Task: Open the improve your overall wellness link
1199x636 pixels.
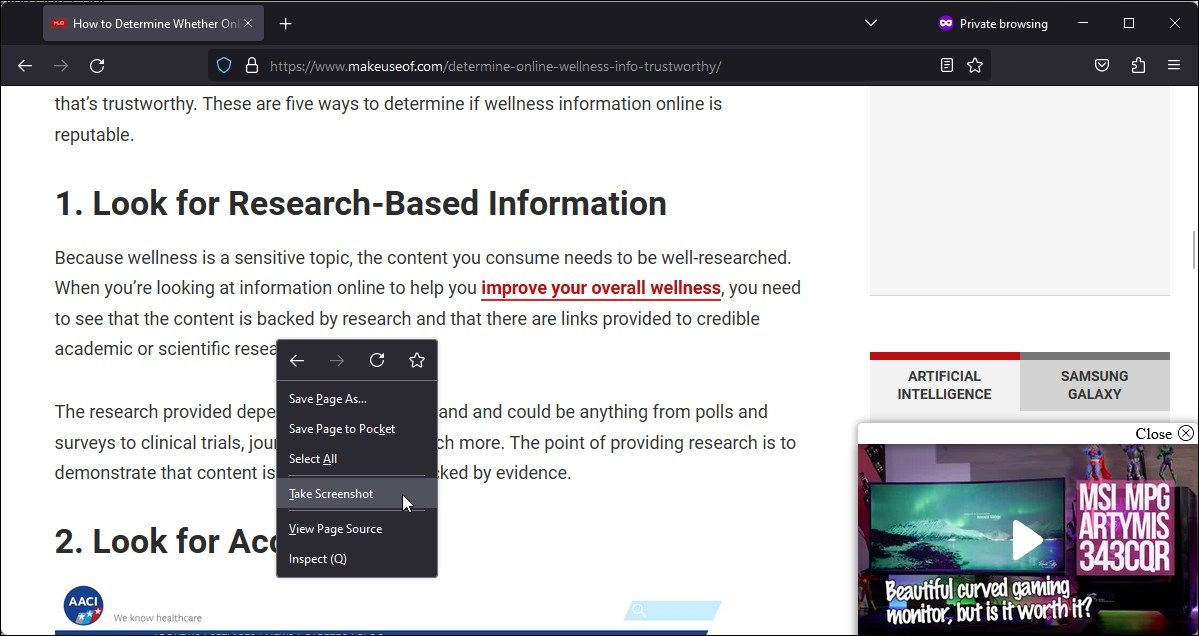Action: [x=600, y=288]
